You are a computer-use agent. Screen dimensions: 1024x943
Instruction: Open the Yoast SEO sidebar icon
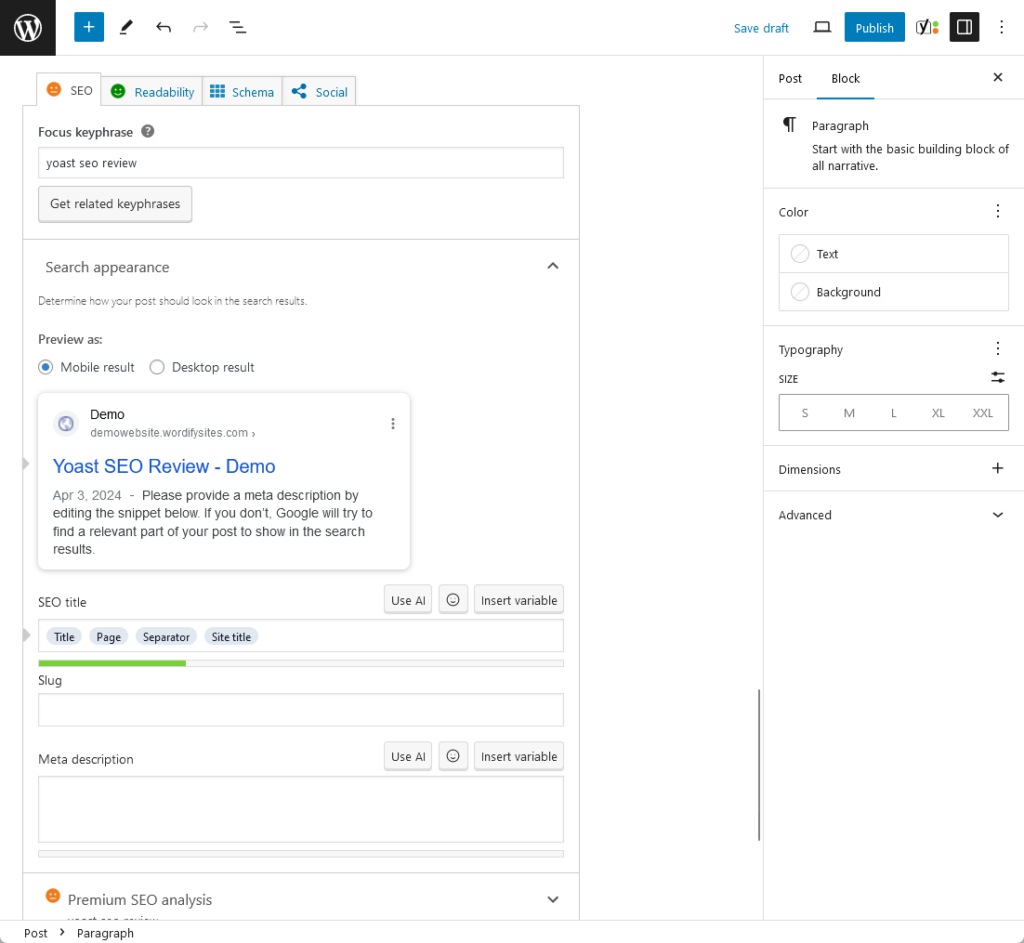point(927,27)
